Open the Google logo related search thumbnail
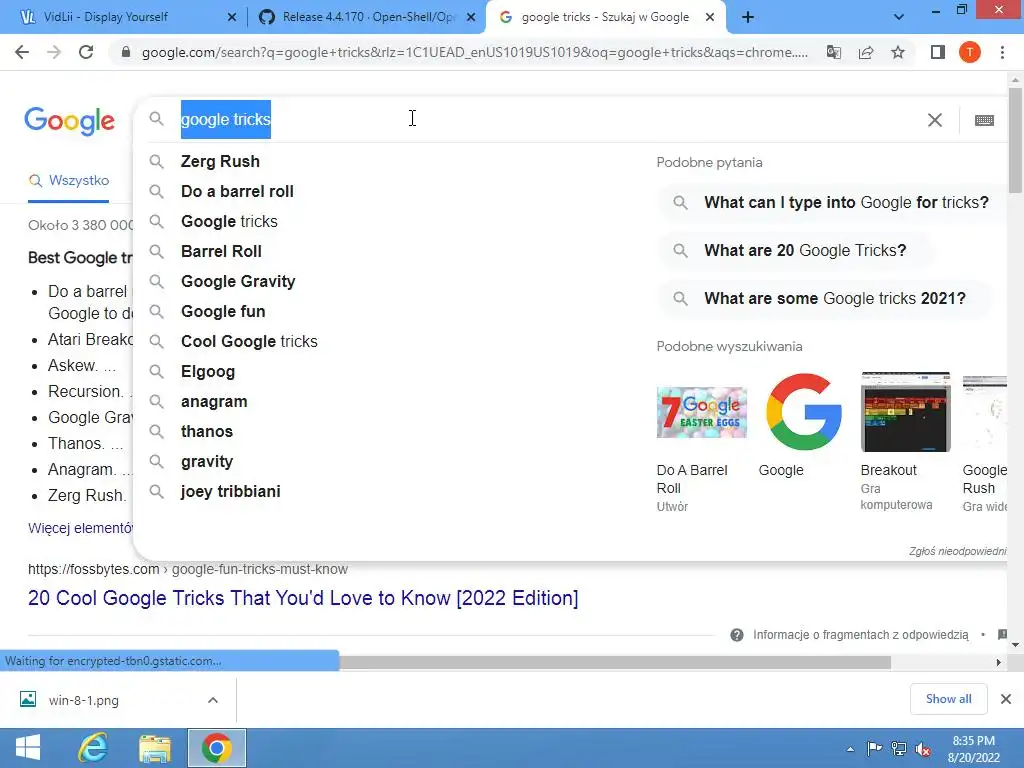 pos(803,412)
